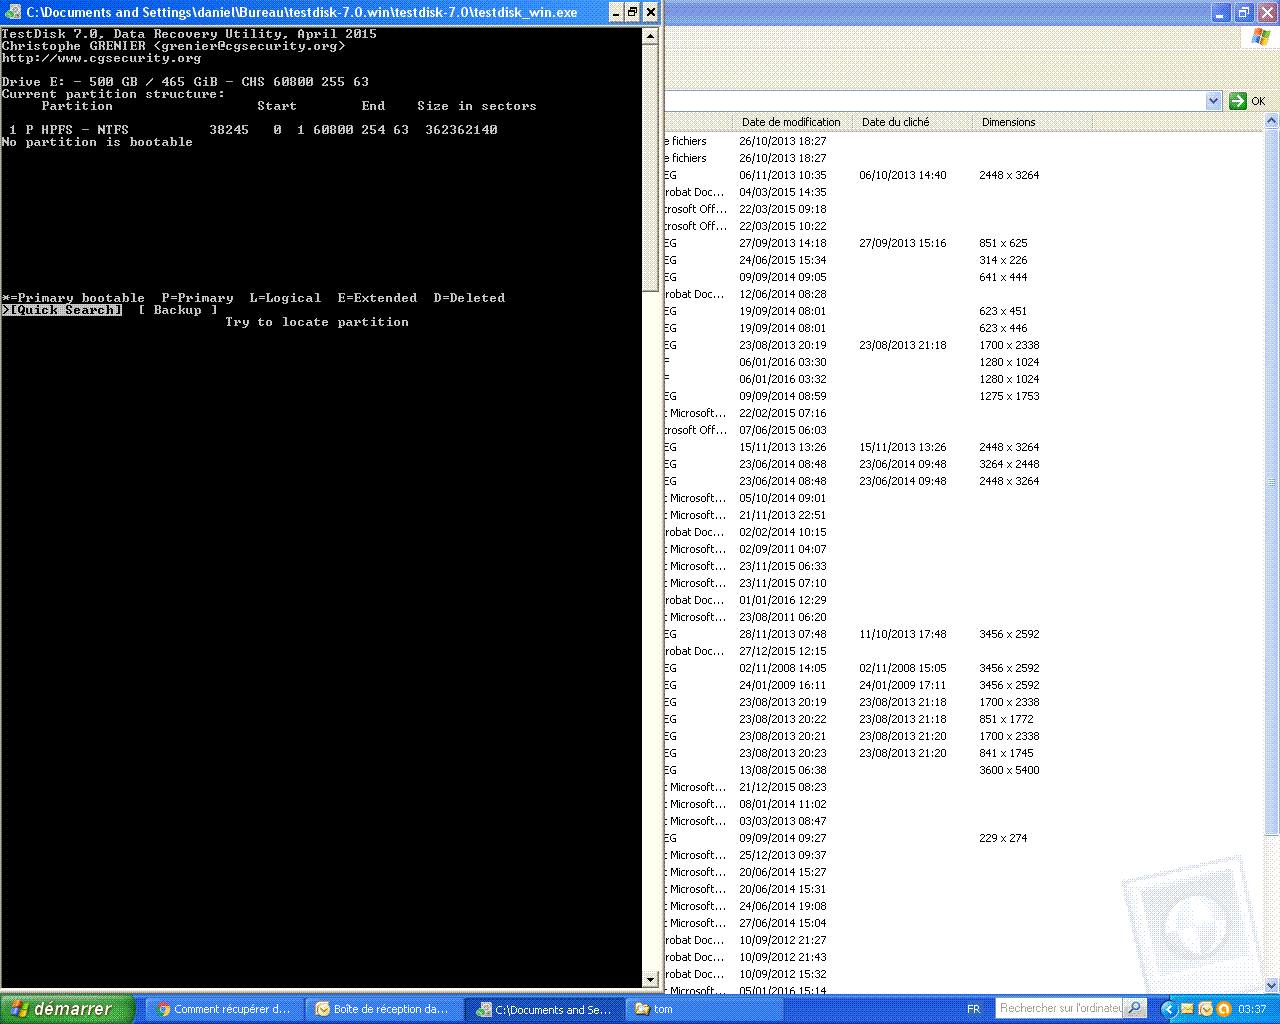Click the Explorer file list scroll up arrow
The image size is (1280, 1024).
(x=1272, y=121)
